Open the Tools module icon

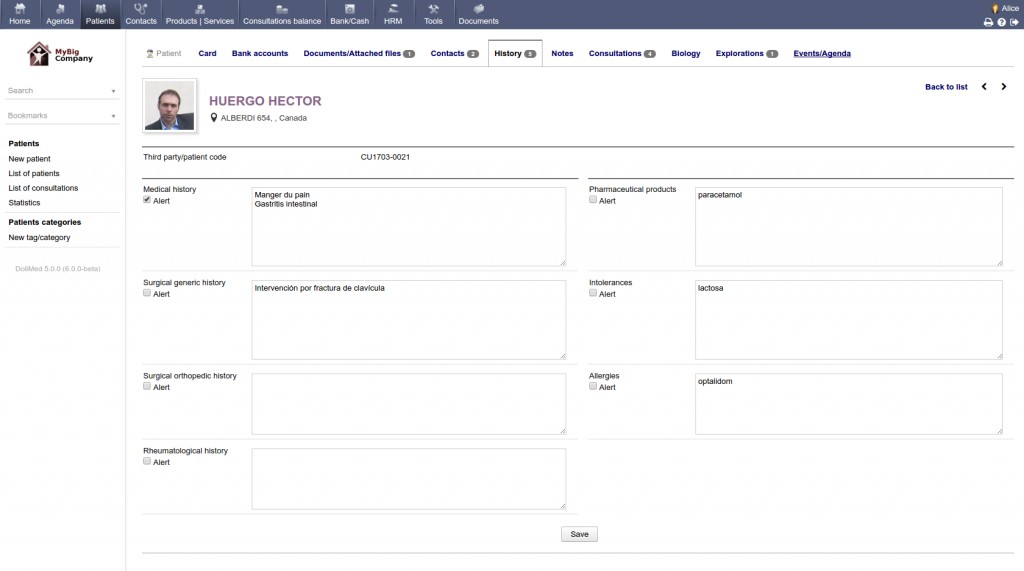(433, 9)
